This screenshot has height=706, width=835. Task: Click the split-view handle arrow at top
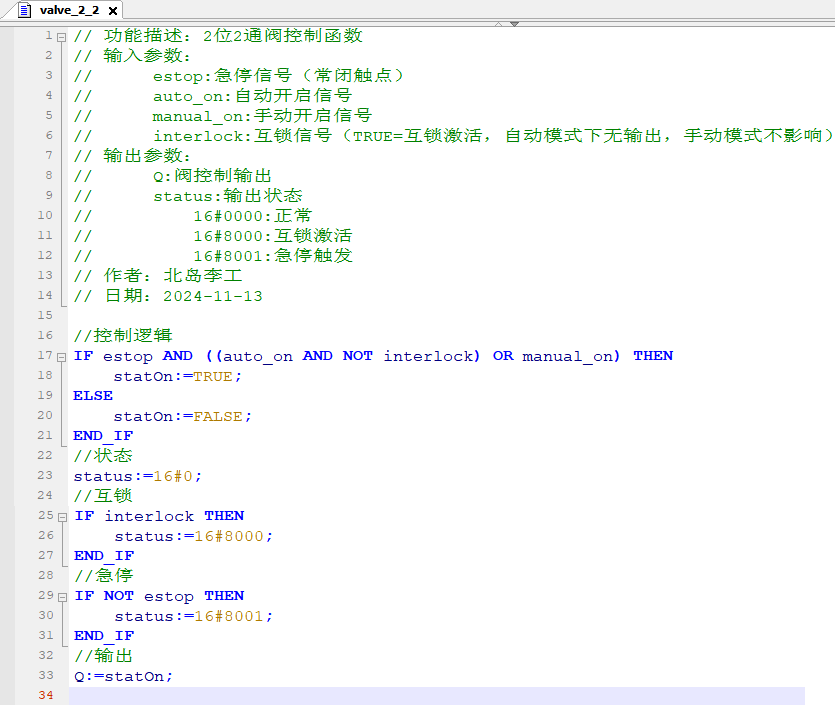click(514, 23)
